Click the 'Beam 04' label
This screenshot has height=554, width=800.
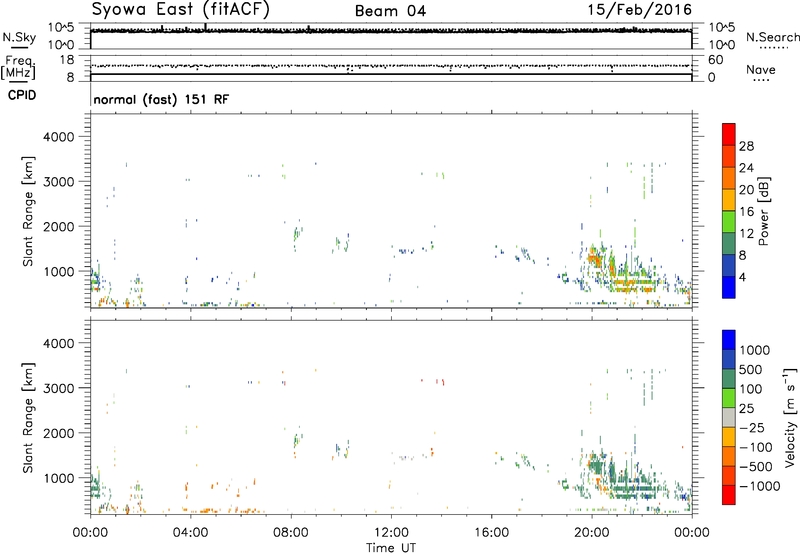click(390, 11)
